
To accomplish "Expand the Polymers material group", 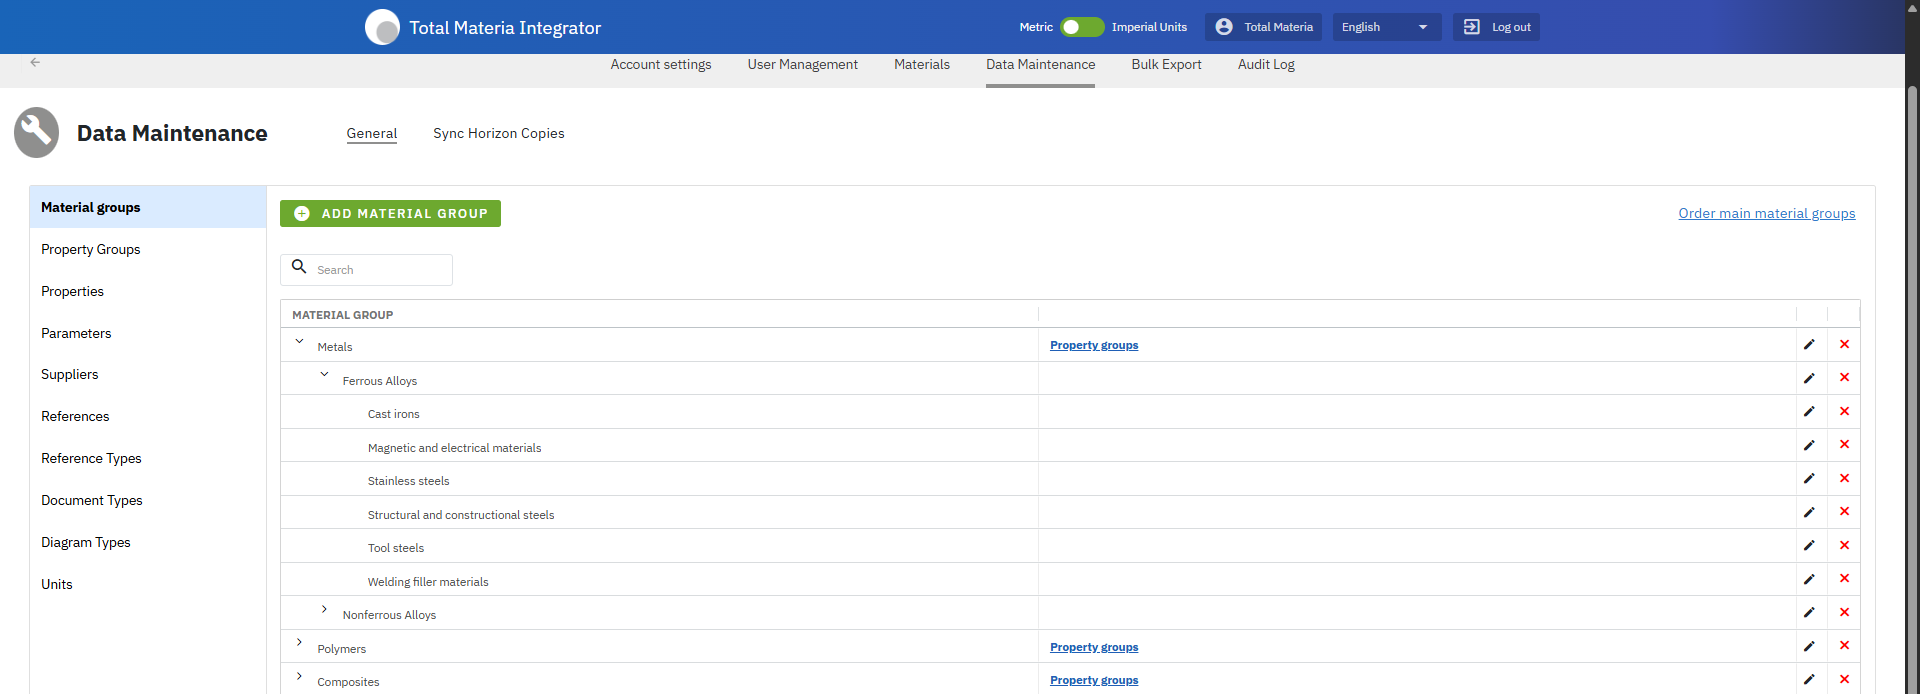I will click(x=299, y=643).
